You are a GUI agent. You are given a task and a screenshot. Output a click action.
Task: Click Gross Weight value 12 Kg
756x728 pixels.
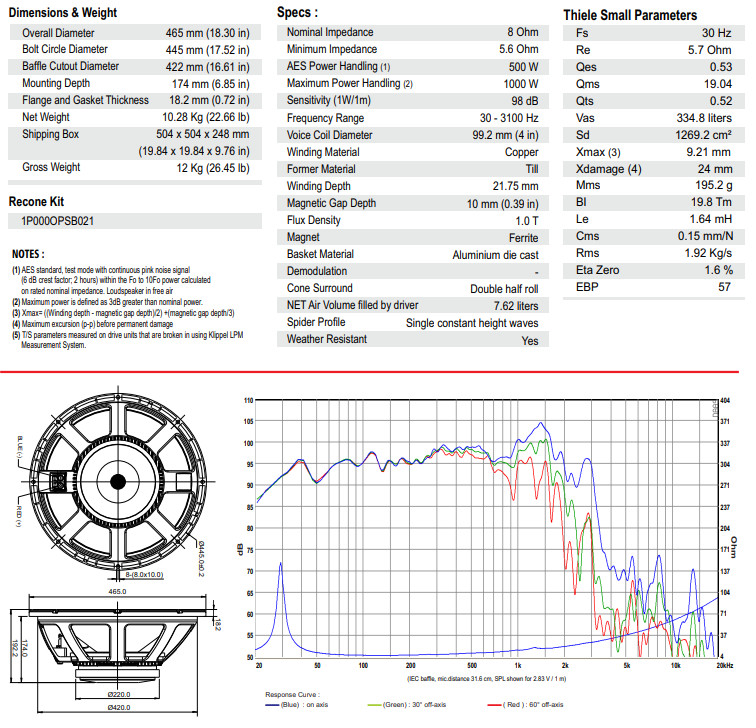213,168
